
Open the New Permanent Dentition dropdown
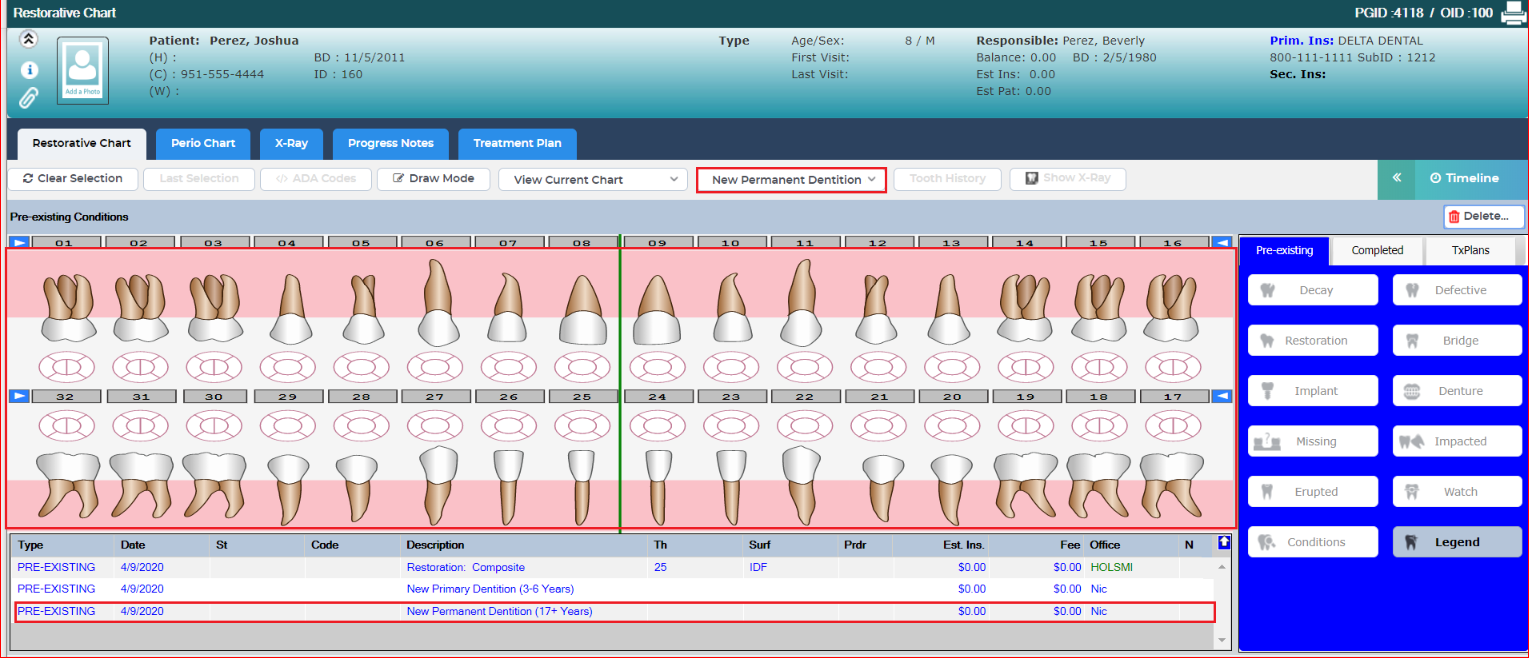click(x=791, y=180)
